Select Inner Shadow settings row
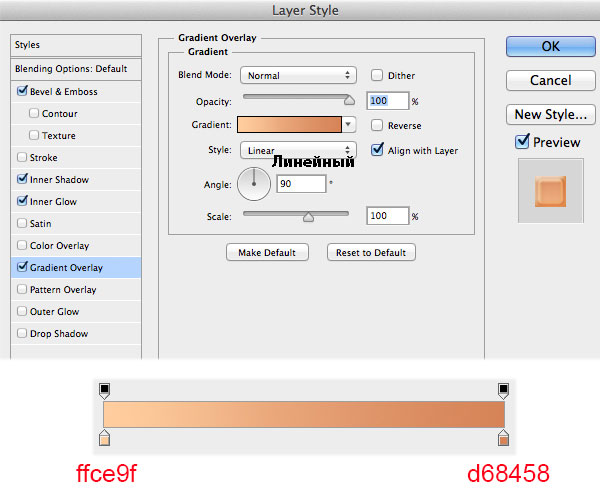Image resolution: width=600 pixels, height=502 pixels. click(76, 179)
